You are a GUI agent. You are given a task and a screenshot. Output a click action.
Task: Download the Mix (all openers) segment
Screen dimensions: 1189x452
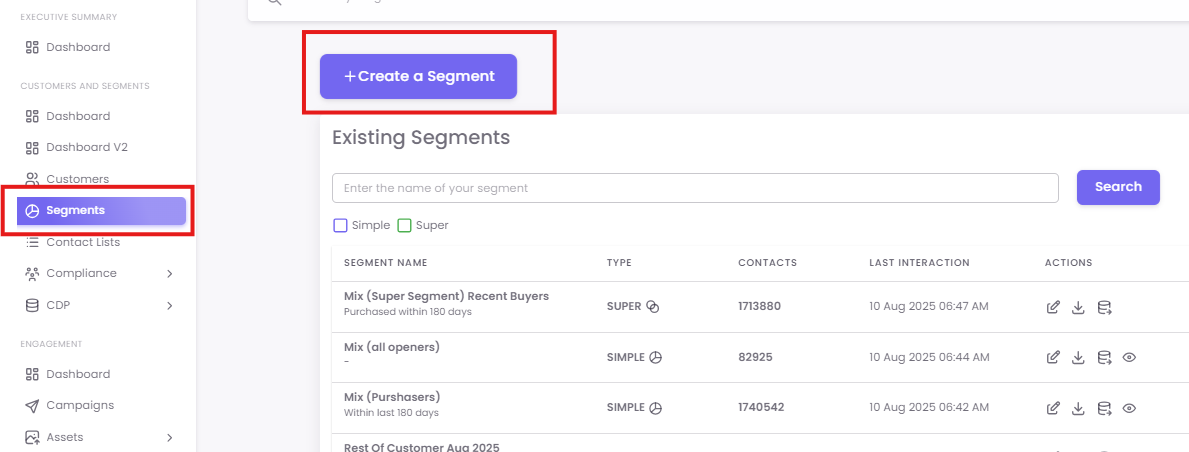coord(1078,357)
